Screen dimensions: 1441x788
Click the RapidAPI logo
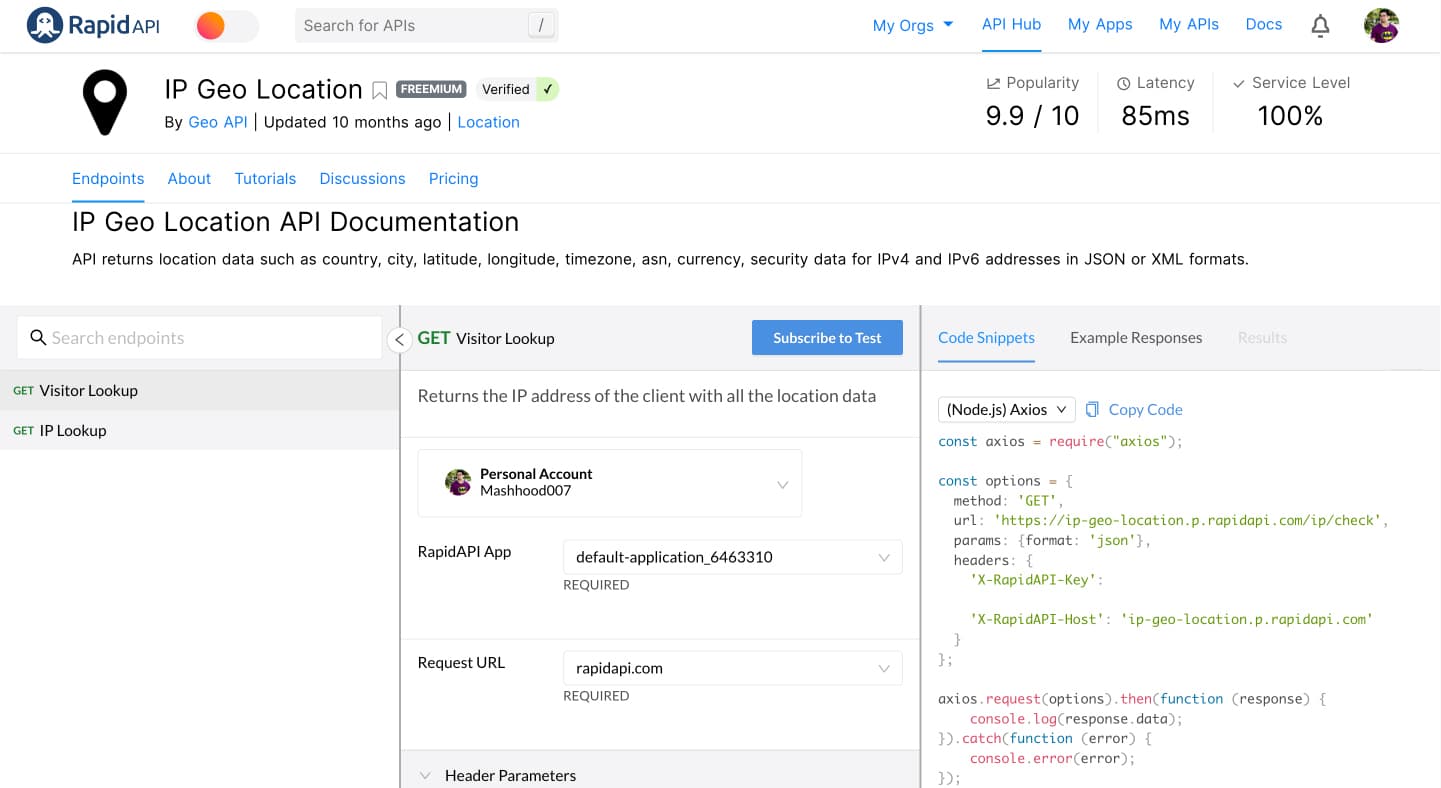coord(93,25)
